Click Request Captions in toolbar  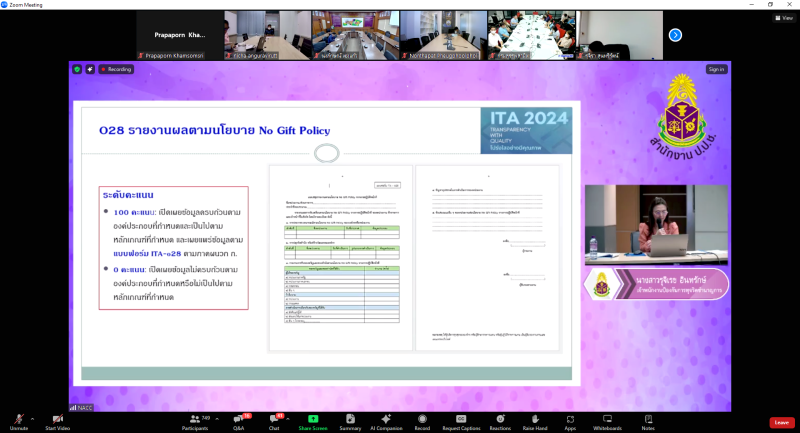click(x=461, y=420)
